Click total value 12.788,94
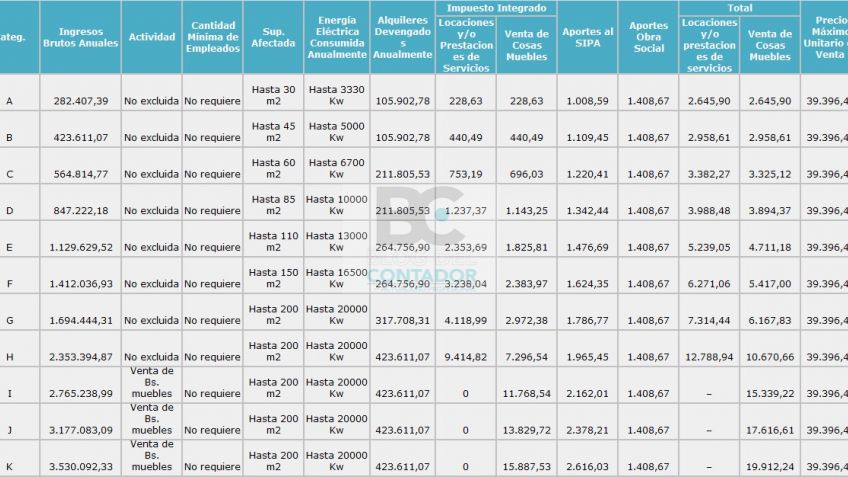This screenshot has width=848, height=477. click(x=709, y=357)
